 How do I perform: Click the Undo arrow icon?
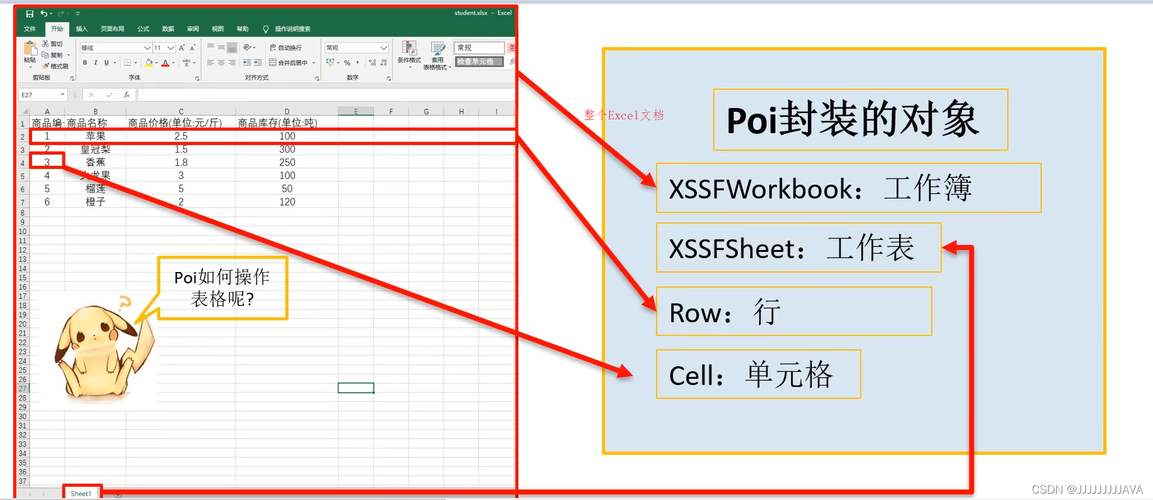coord(43,13)
